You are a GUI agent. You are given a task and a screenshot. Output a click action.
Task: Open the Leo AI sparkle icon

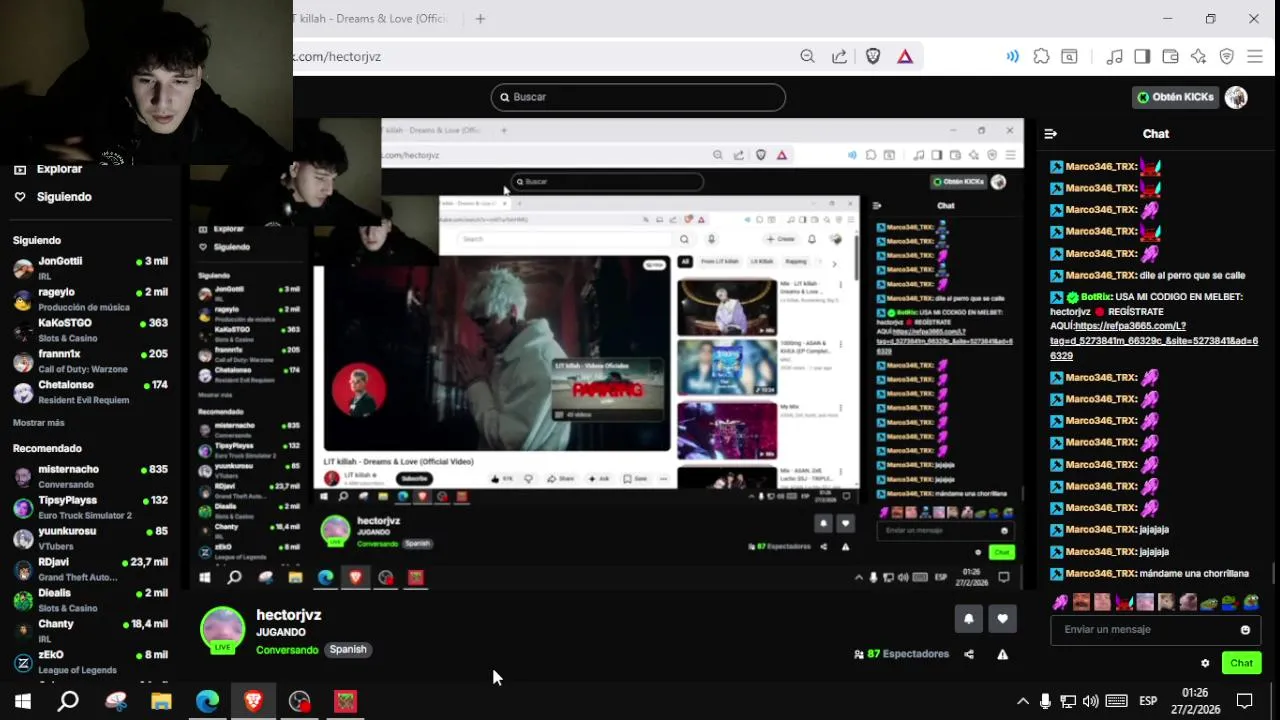coord(1198,57)
